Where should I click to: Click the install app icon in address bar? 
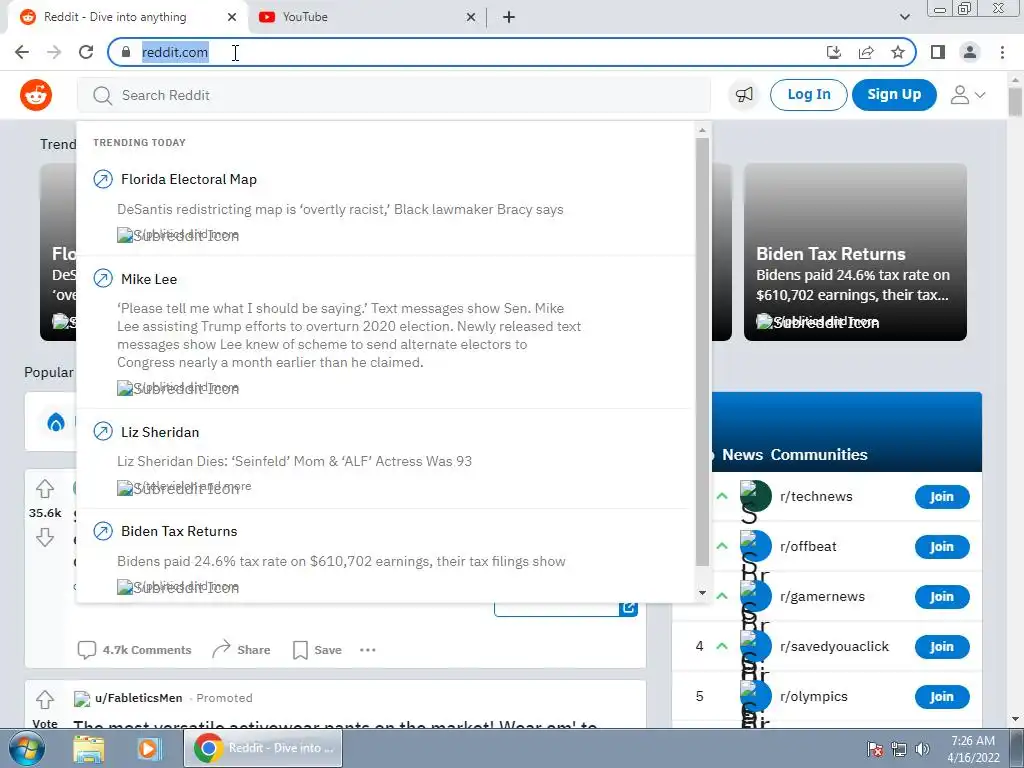point(834,52)
